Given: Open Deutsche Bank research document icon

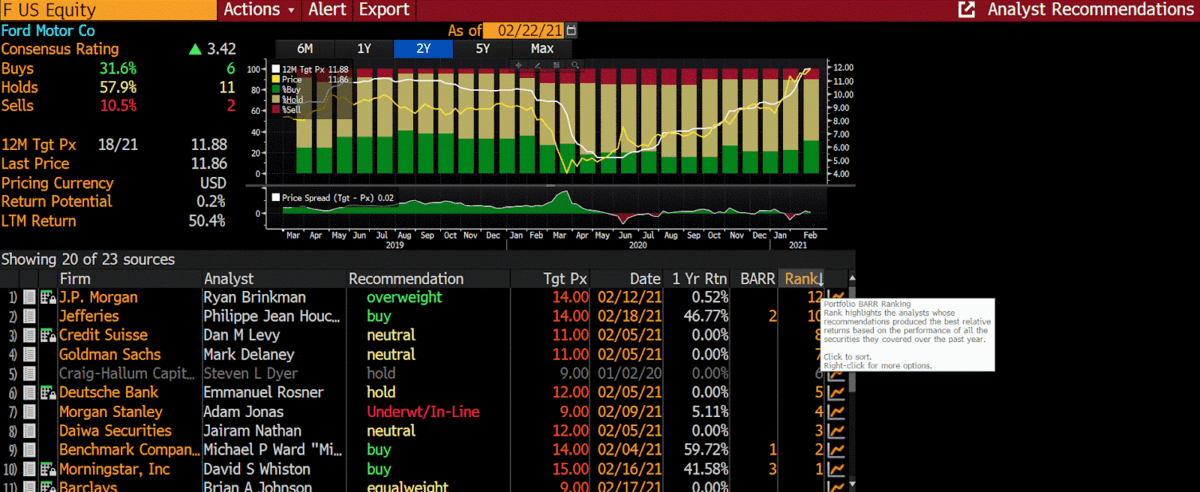Looking at the screenshot, I should coord(29,393).
